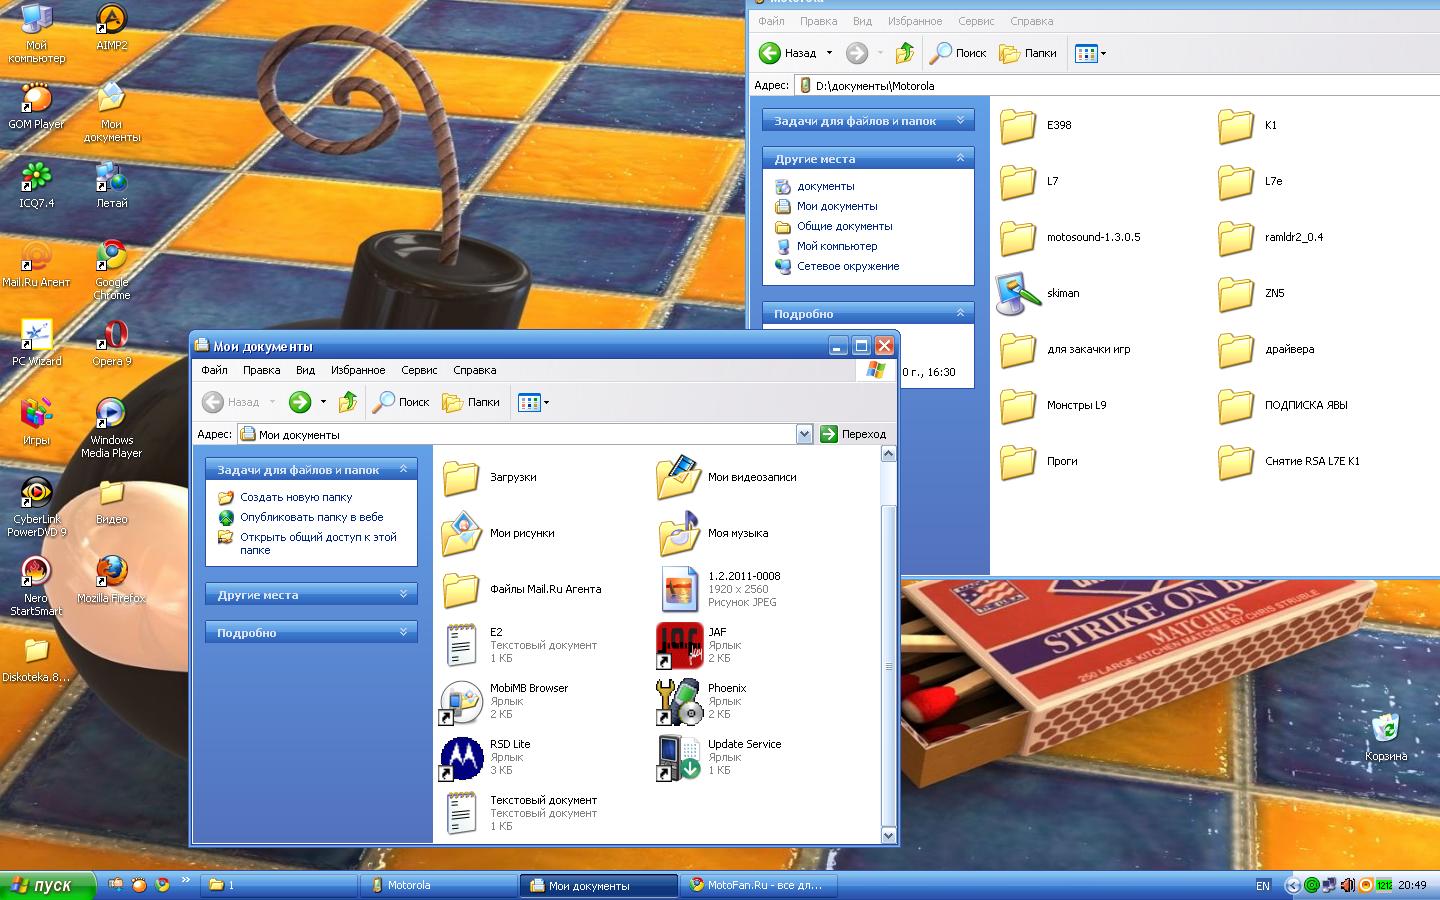Click the пуск Start button

[47, 885]
